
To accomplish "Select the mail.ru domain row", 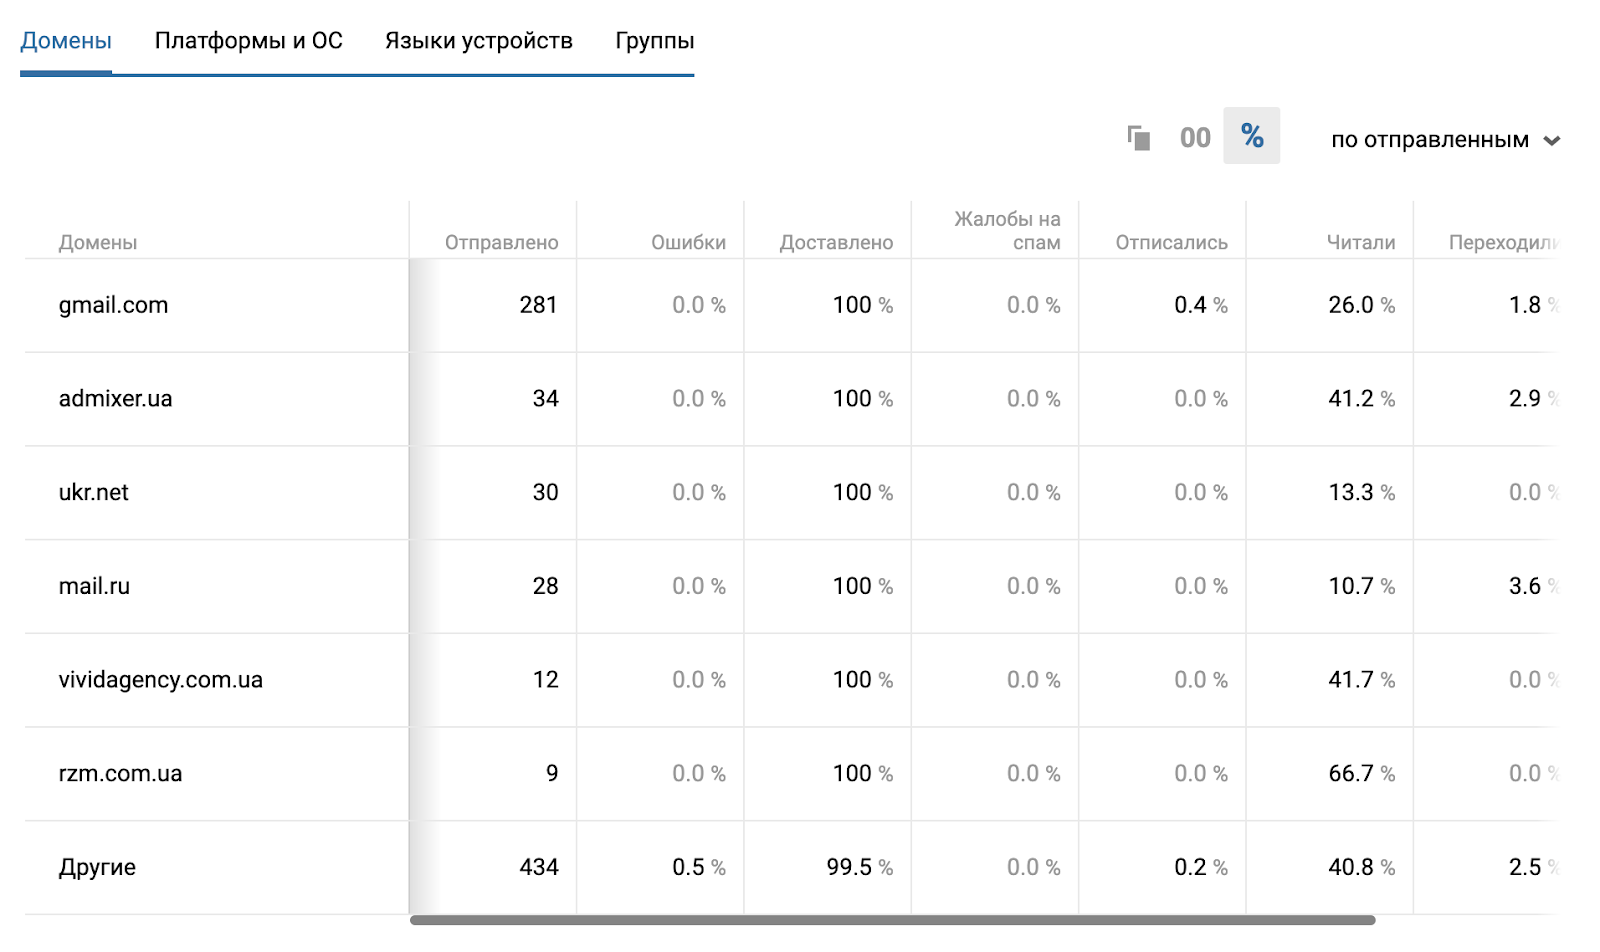I will click(94, 586).
